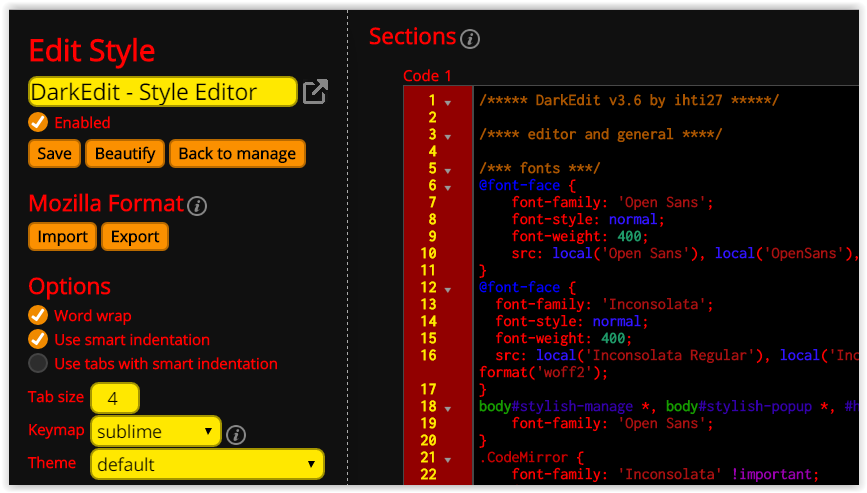Disable the Enabled checkbox
Image resolution: width=867 pixels, height=493 pixels.
pos(38,122)
